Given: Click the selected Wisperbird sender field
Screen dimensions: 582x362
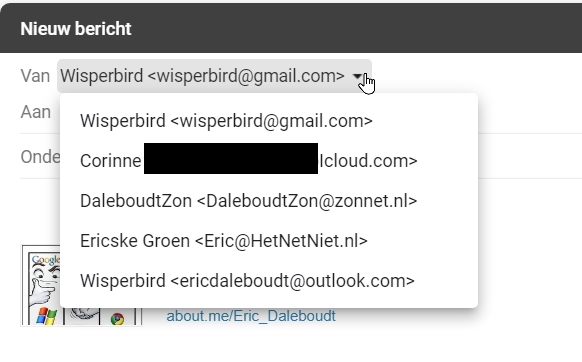Looking at the screenshot, I should (x=214, y=76).
